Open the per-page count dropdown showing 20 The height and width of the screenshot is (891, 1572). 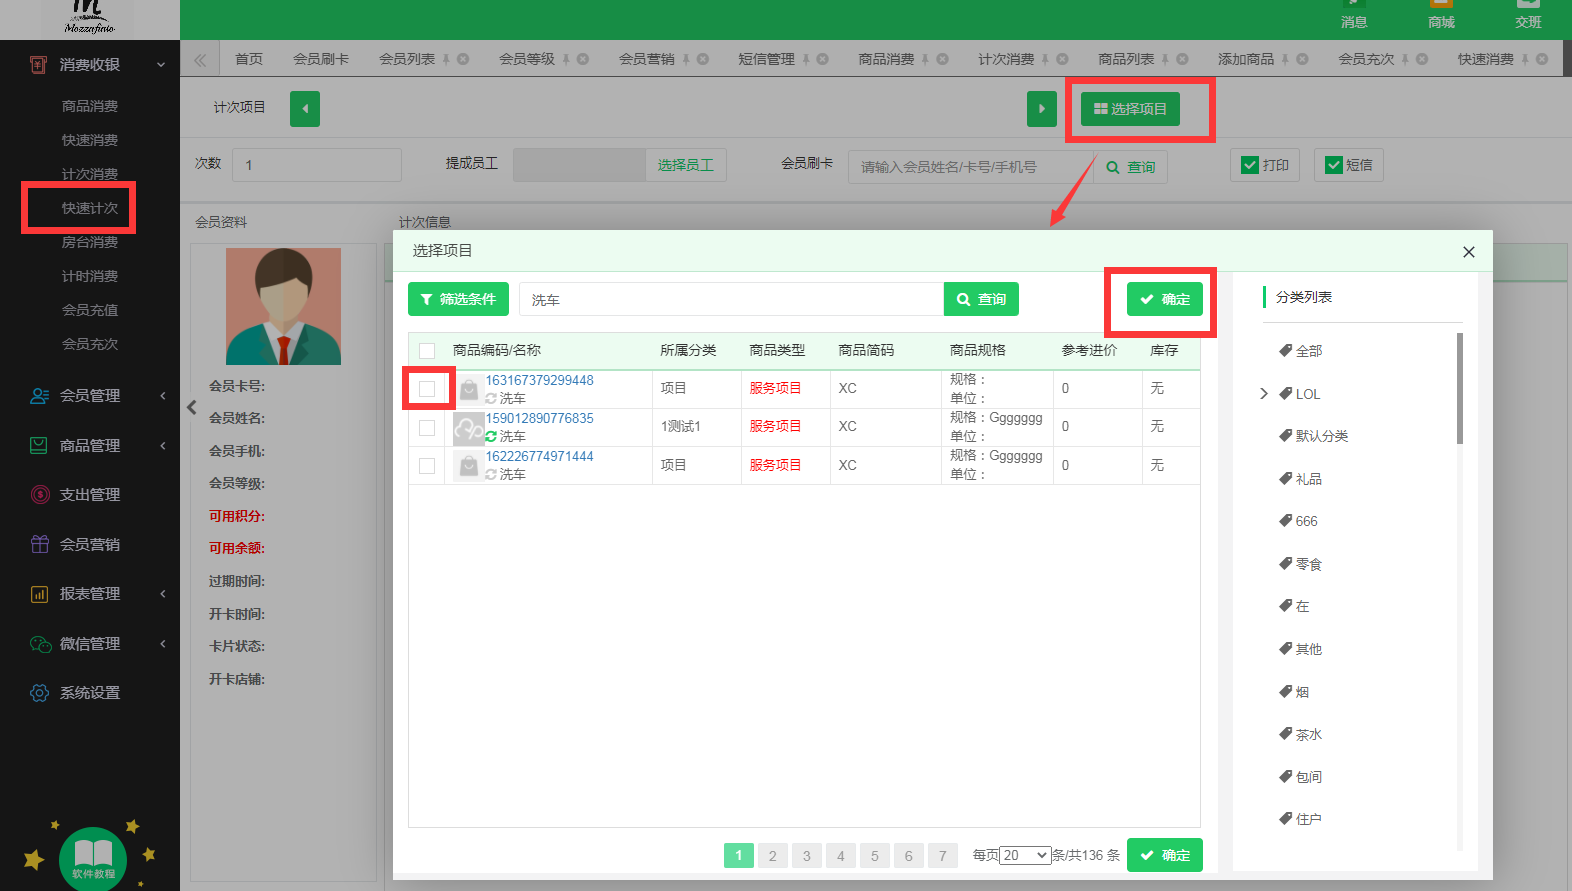coord(1025,855)
